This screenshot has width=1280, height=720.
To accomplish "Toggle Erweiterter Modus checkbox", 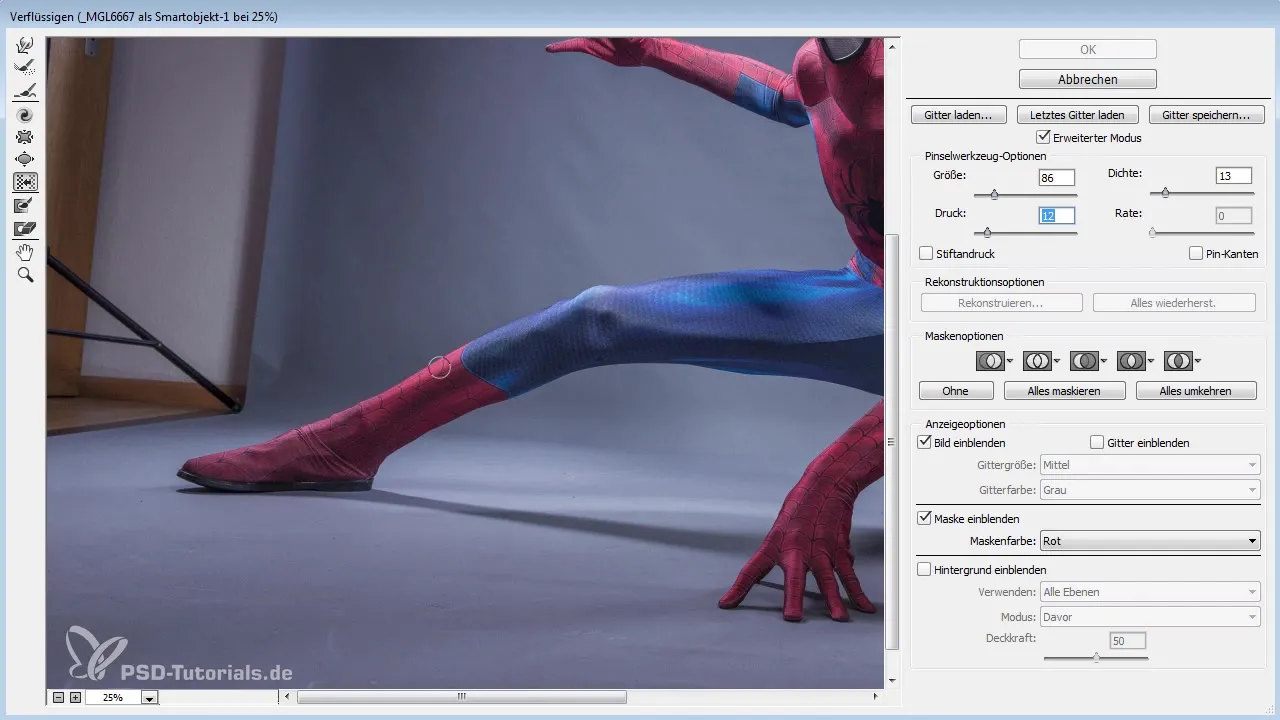I will [1044, 137].
